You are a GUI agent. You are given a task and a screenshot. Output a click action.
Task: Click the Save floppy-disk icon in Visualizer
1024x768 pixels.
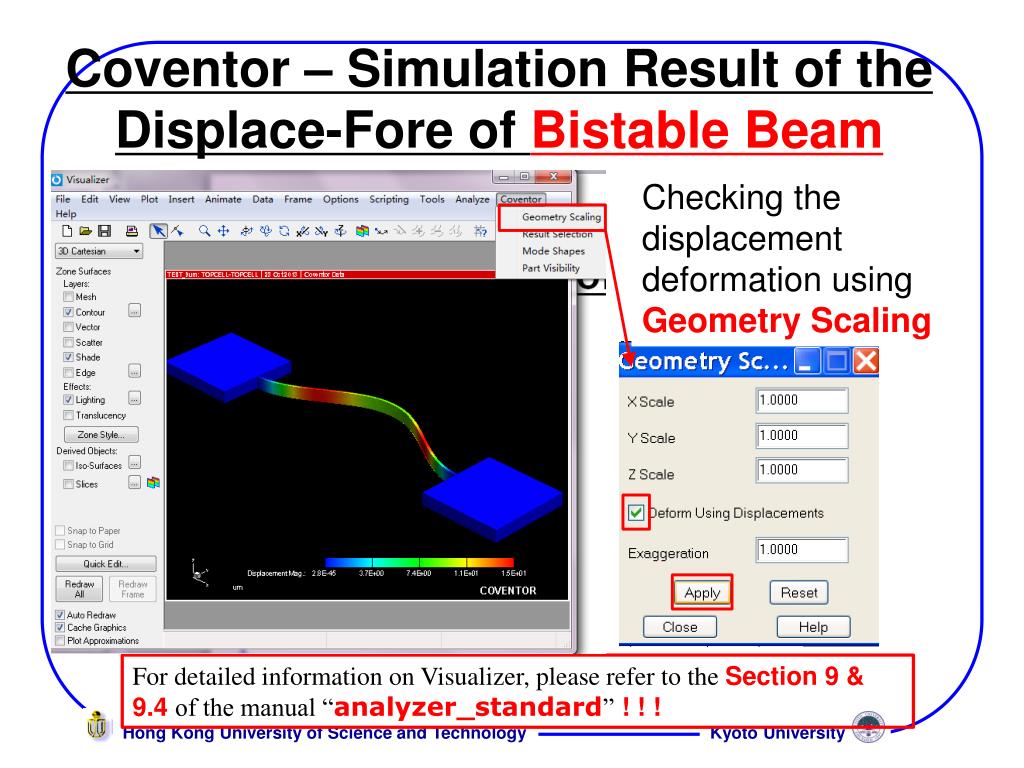coord(104,231)
